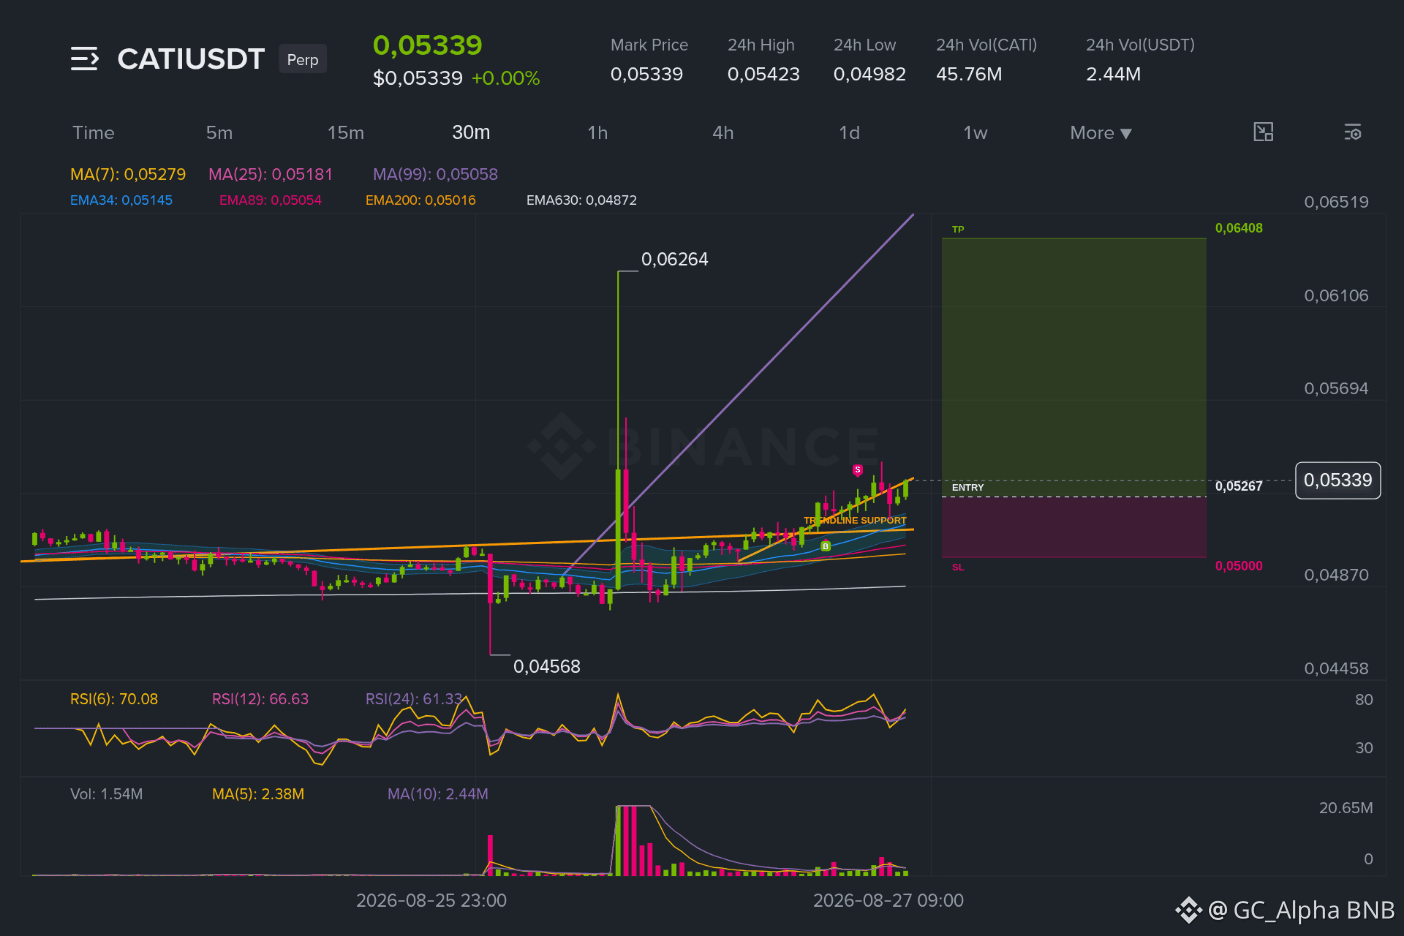
Task: Click the Mark Price value
Action: [x=647, y=74]
